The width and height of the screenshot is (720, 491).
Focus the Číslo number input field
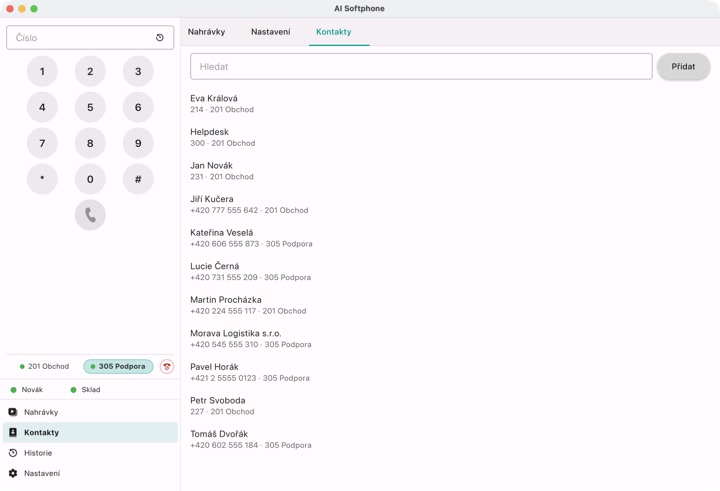(x=90, y=38)
